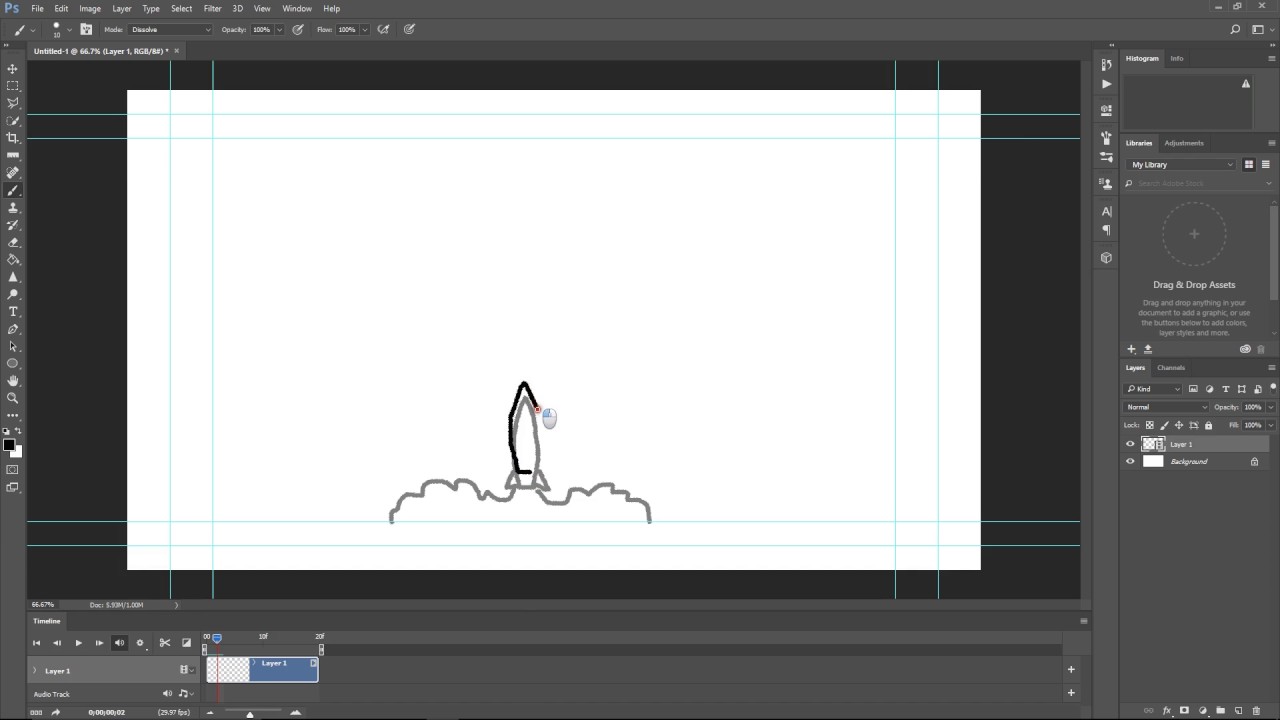Delete layer using the trash icon

(1257, 711)
